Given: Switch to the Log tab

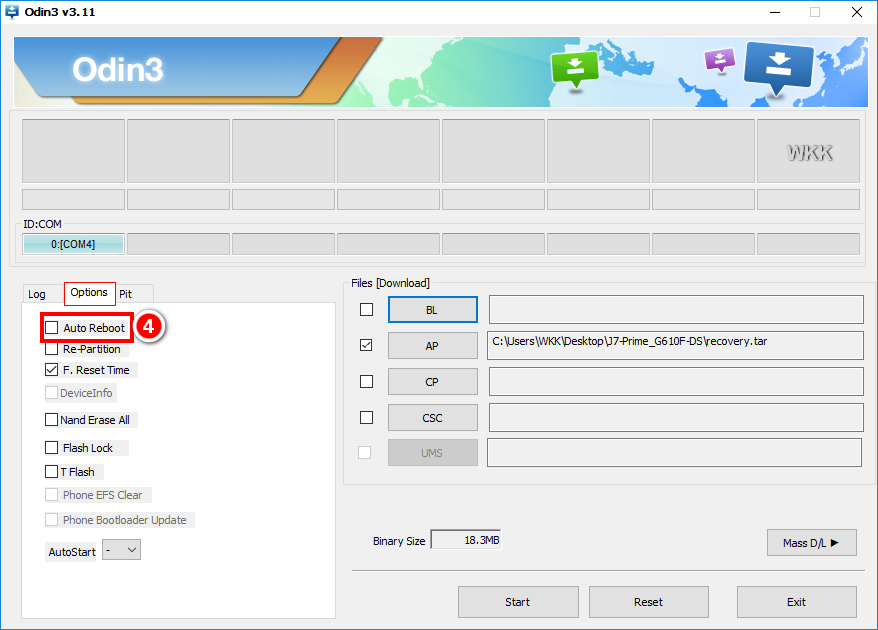Looking at the screenshot, I should click(37, 294).
